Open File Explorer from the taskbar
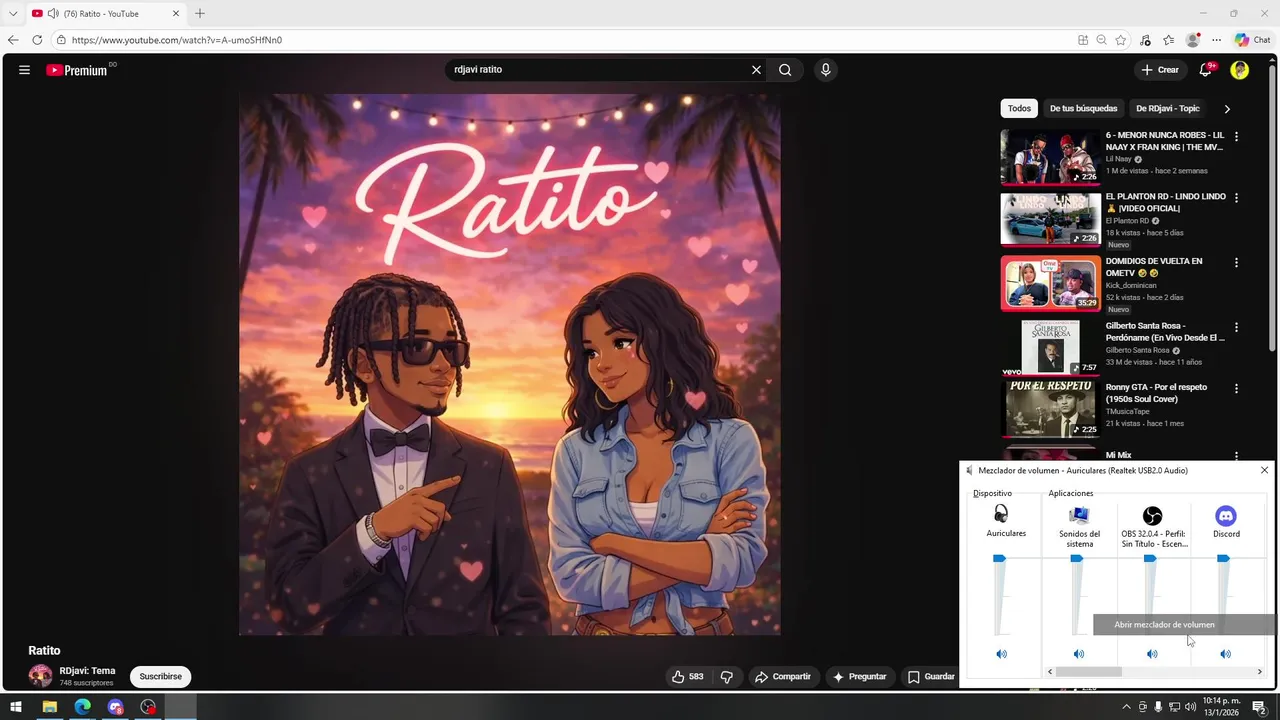This screenshot has width=1280, height=720. [x=49, y=707]
